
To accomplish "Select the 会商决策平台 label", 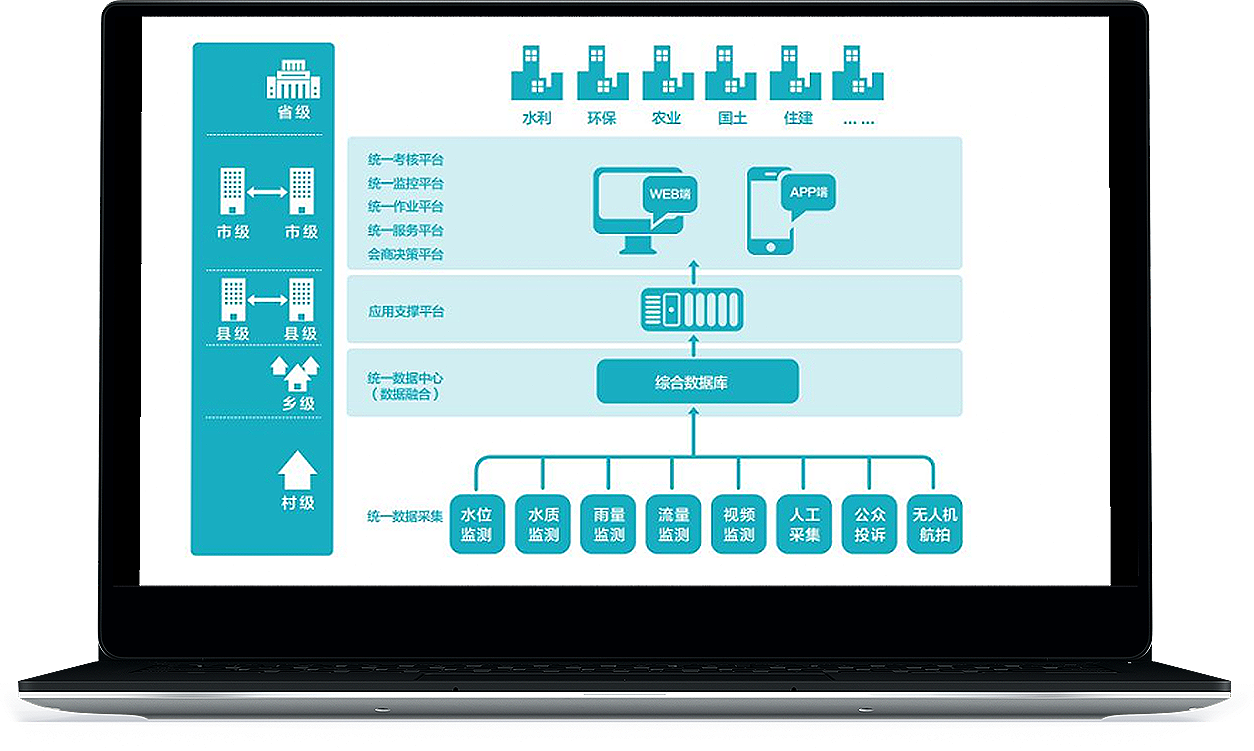I will [x=405, y=254].
